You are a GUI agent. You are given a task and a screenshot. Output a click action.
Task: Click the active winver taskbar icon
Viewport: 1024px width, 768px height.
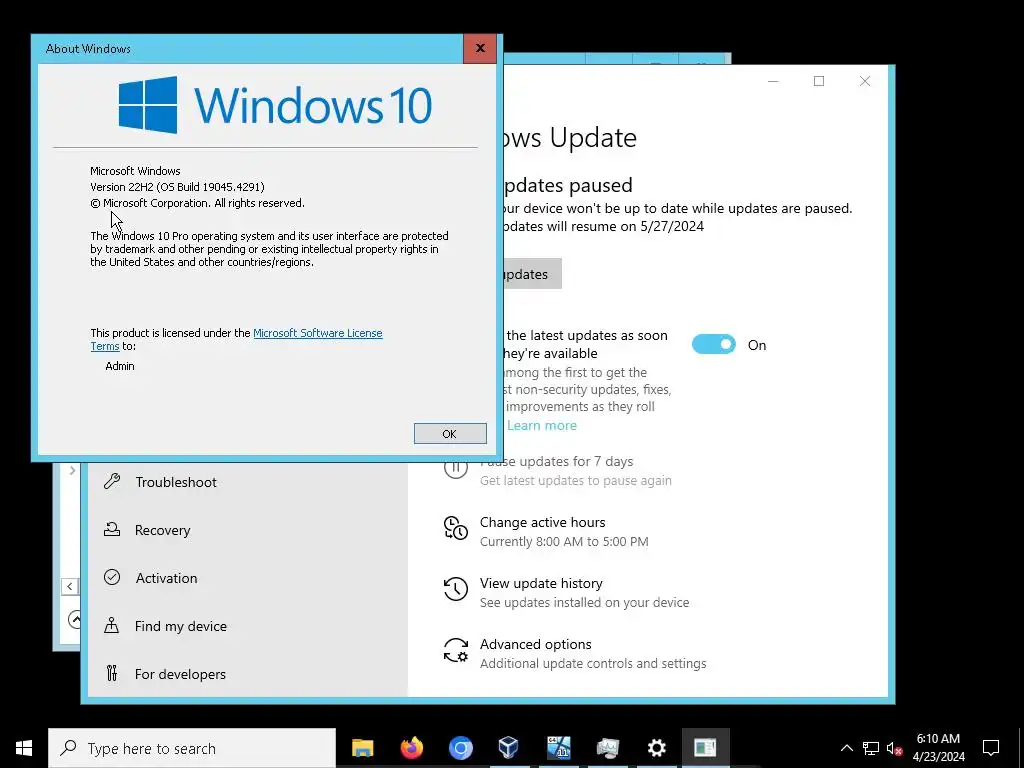pos(705,748)
